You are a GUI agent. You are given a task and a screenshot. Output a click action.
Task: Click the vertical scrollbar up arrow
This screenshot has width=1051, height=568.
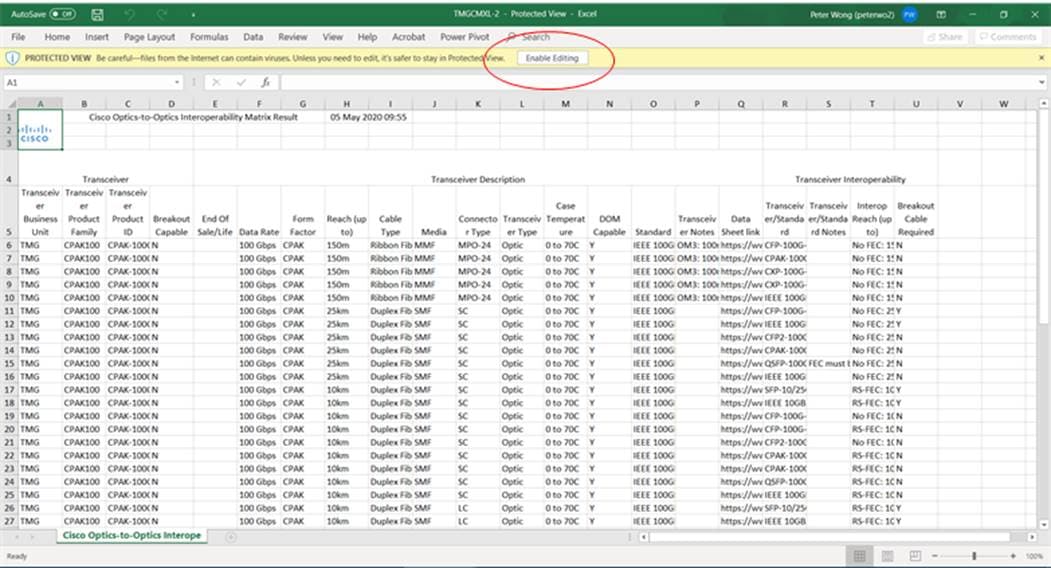1044,103
